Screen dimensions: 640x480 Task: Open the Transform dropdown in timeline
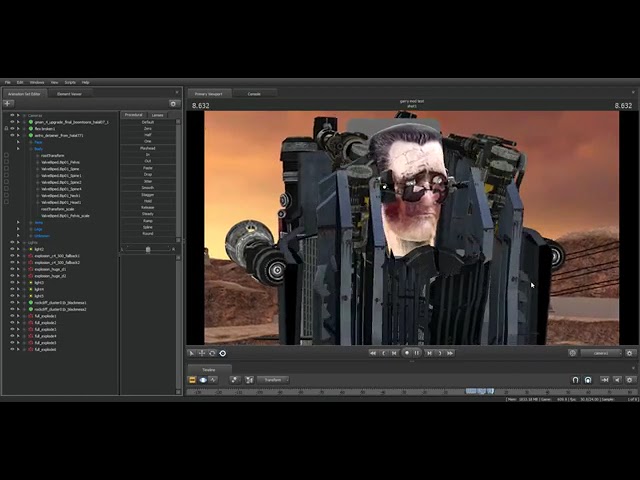(273, 380)
